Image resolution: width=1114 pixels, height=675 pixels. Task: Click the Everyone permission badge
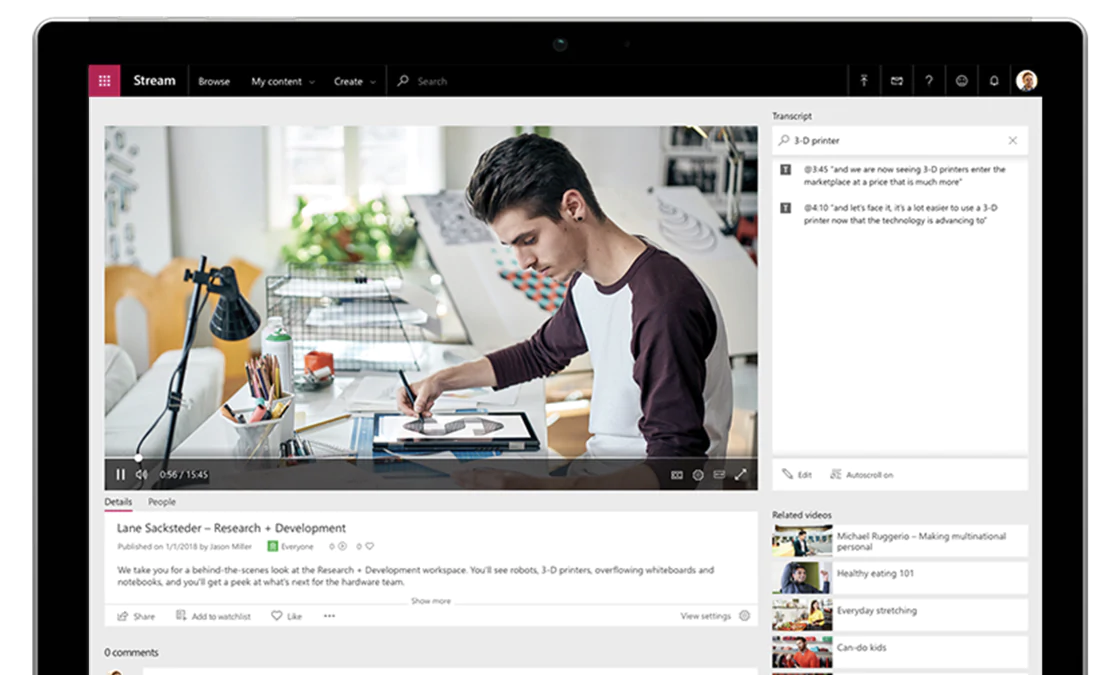[x=290, y=546]
